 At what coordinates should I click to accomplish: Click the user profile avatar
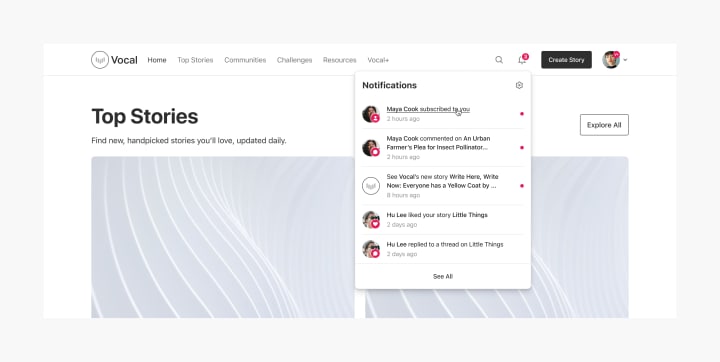click(611, 60)
